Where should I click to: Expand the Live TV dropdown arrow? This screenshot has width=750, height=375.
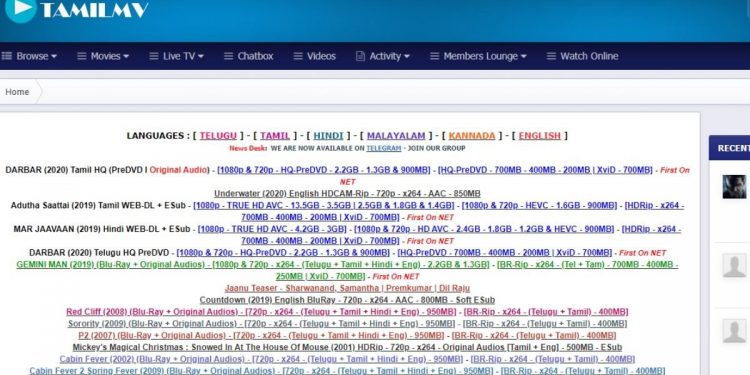click(200, 56)
